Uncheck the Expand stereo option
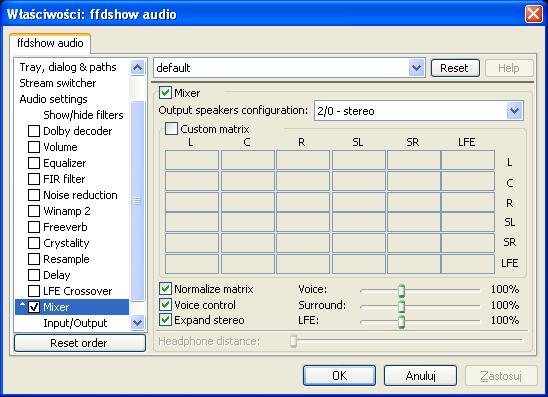Viewport: 548px width, 397px height. 165,320
